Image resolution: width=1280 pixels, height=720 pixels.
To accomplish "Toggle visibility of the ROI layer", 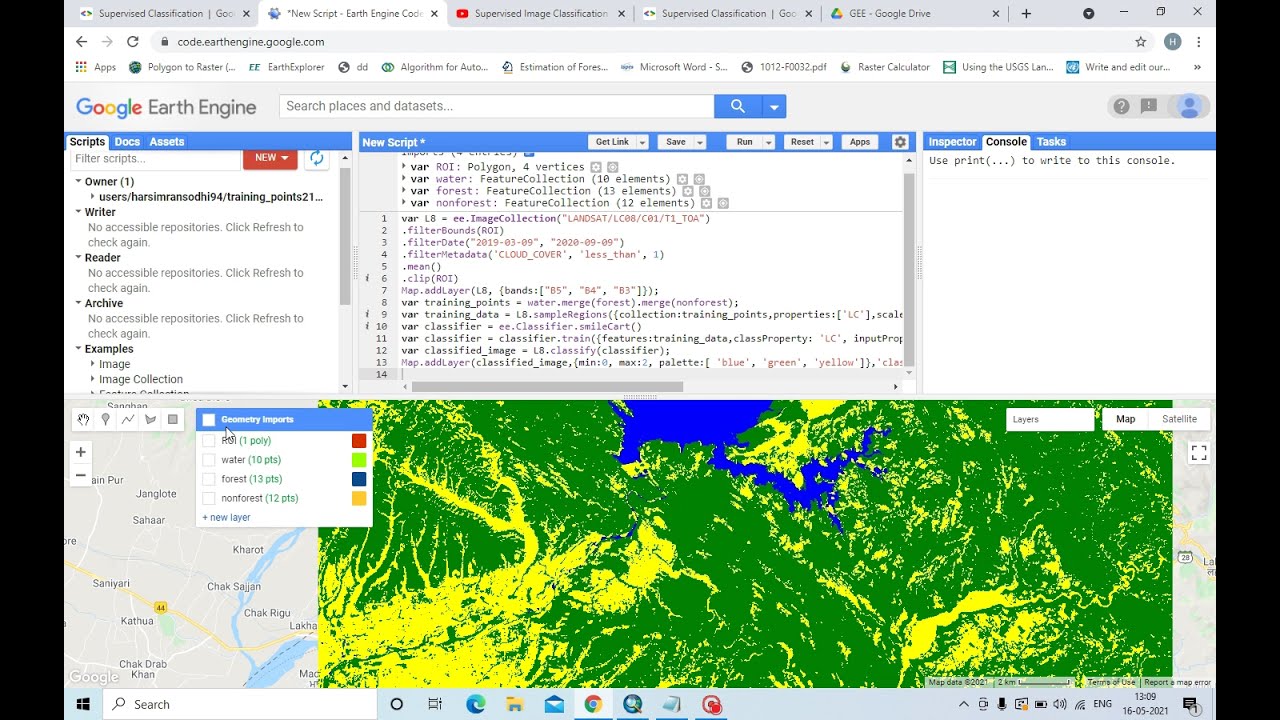I will coord(209,440).
